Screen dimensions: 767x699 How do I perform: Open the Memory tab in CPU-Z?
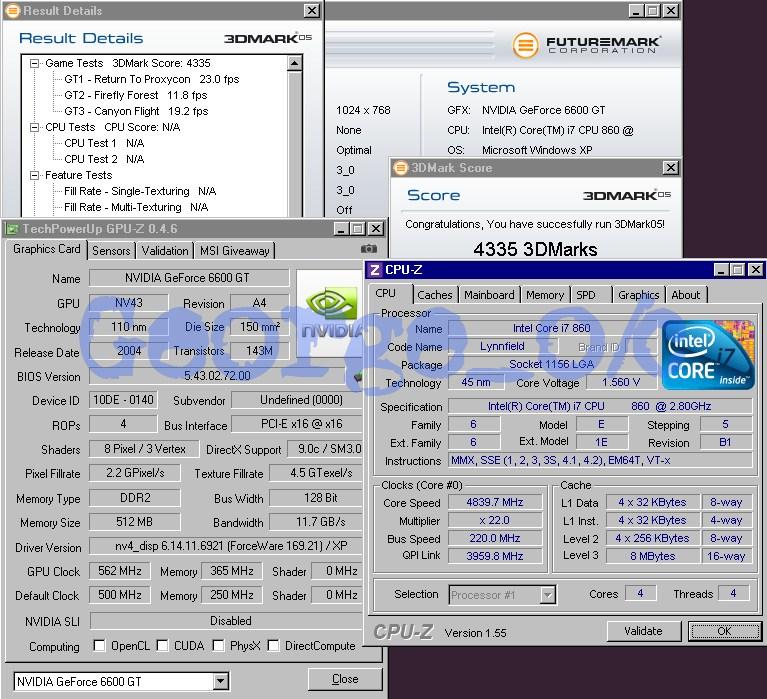tap(545, 295)
